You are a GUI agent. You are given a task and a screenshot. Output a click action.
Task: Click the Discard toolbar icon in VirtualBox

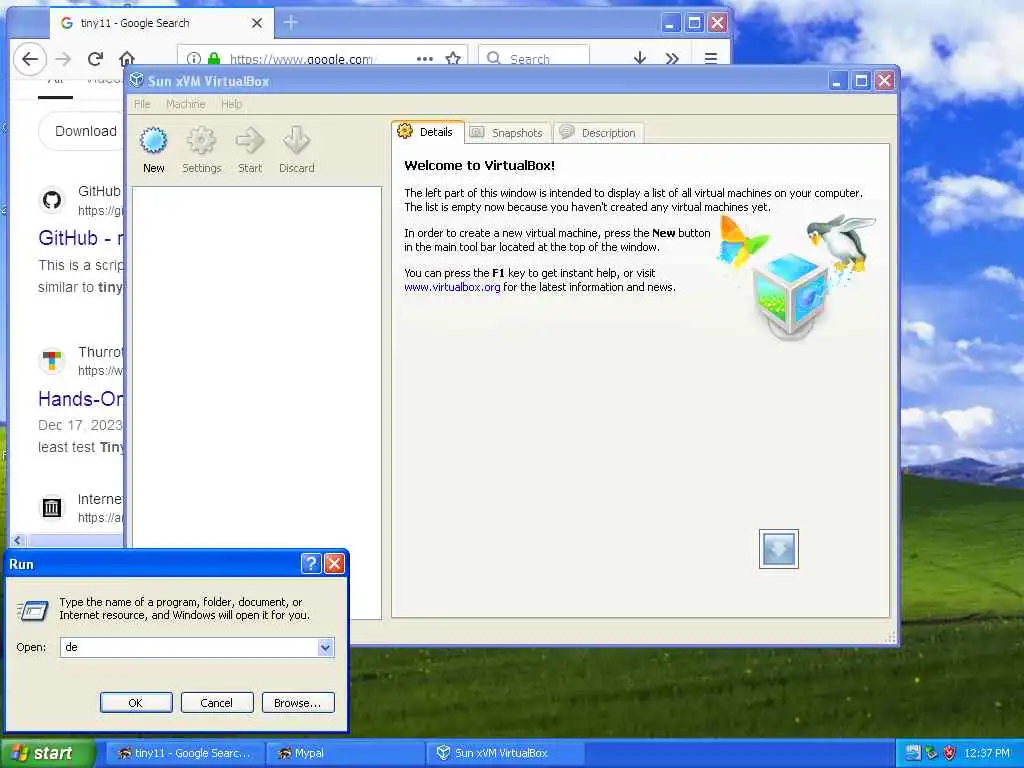click(296, 140)
